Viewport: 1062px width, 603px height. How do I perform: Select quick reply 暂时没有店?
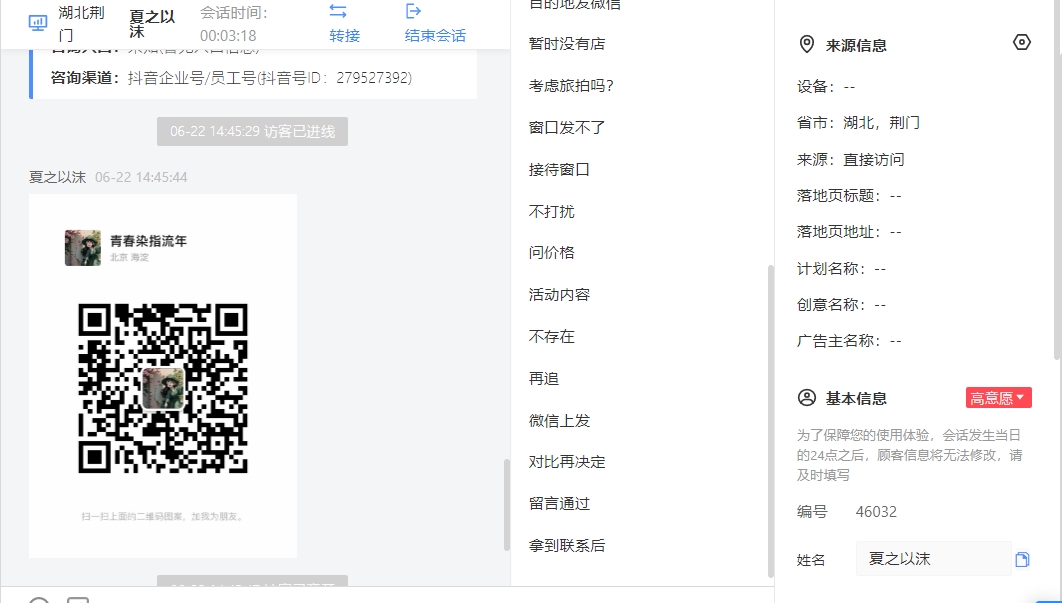567,44
